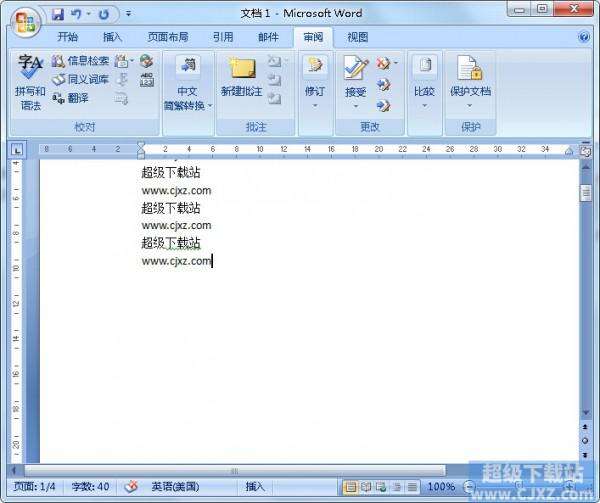This screenshot has height=503, width=600.
Task: Jump to the previous tracked change
Action: pyautogui.click(x=383, y=84)
